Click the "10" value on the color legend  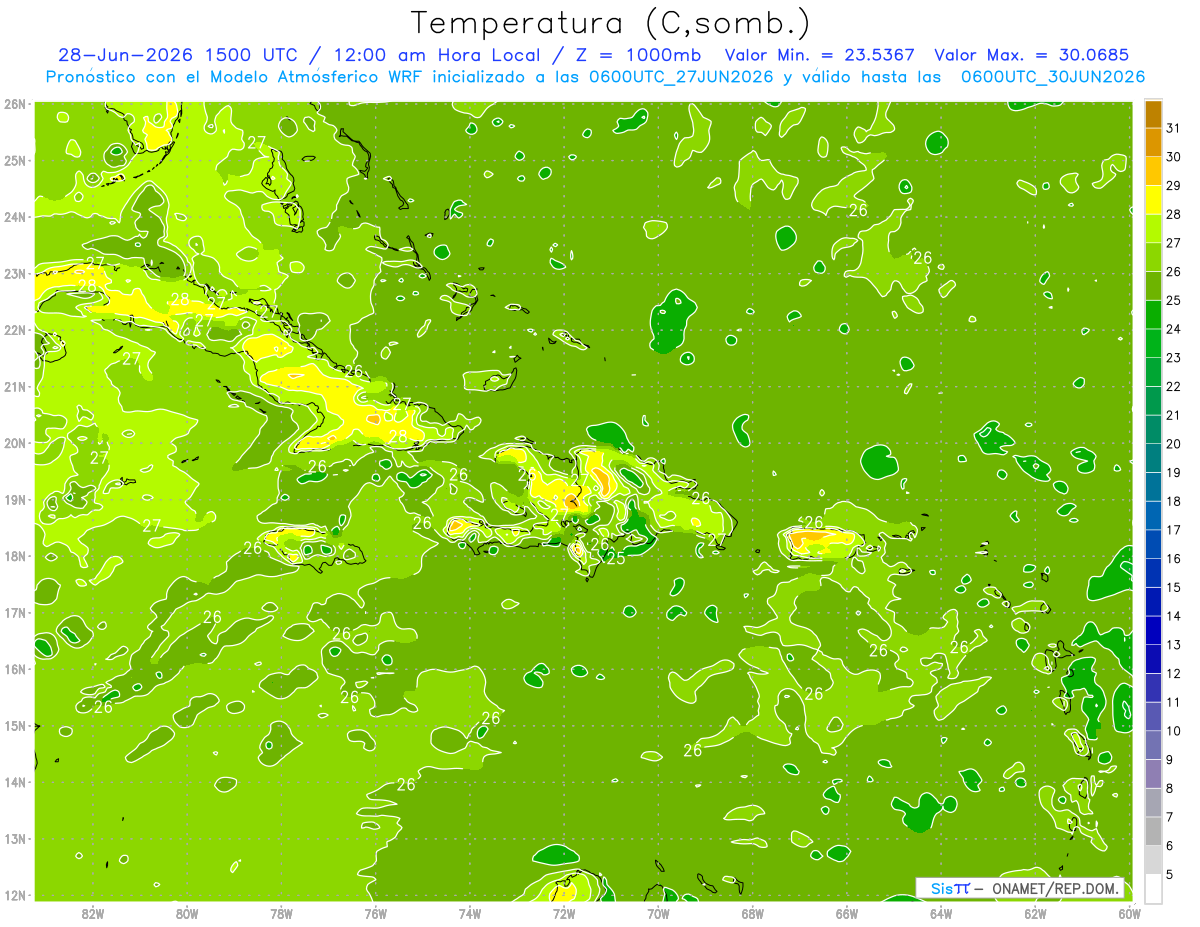1173,731
